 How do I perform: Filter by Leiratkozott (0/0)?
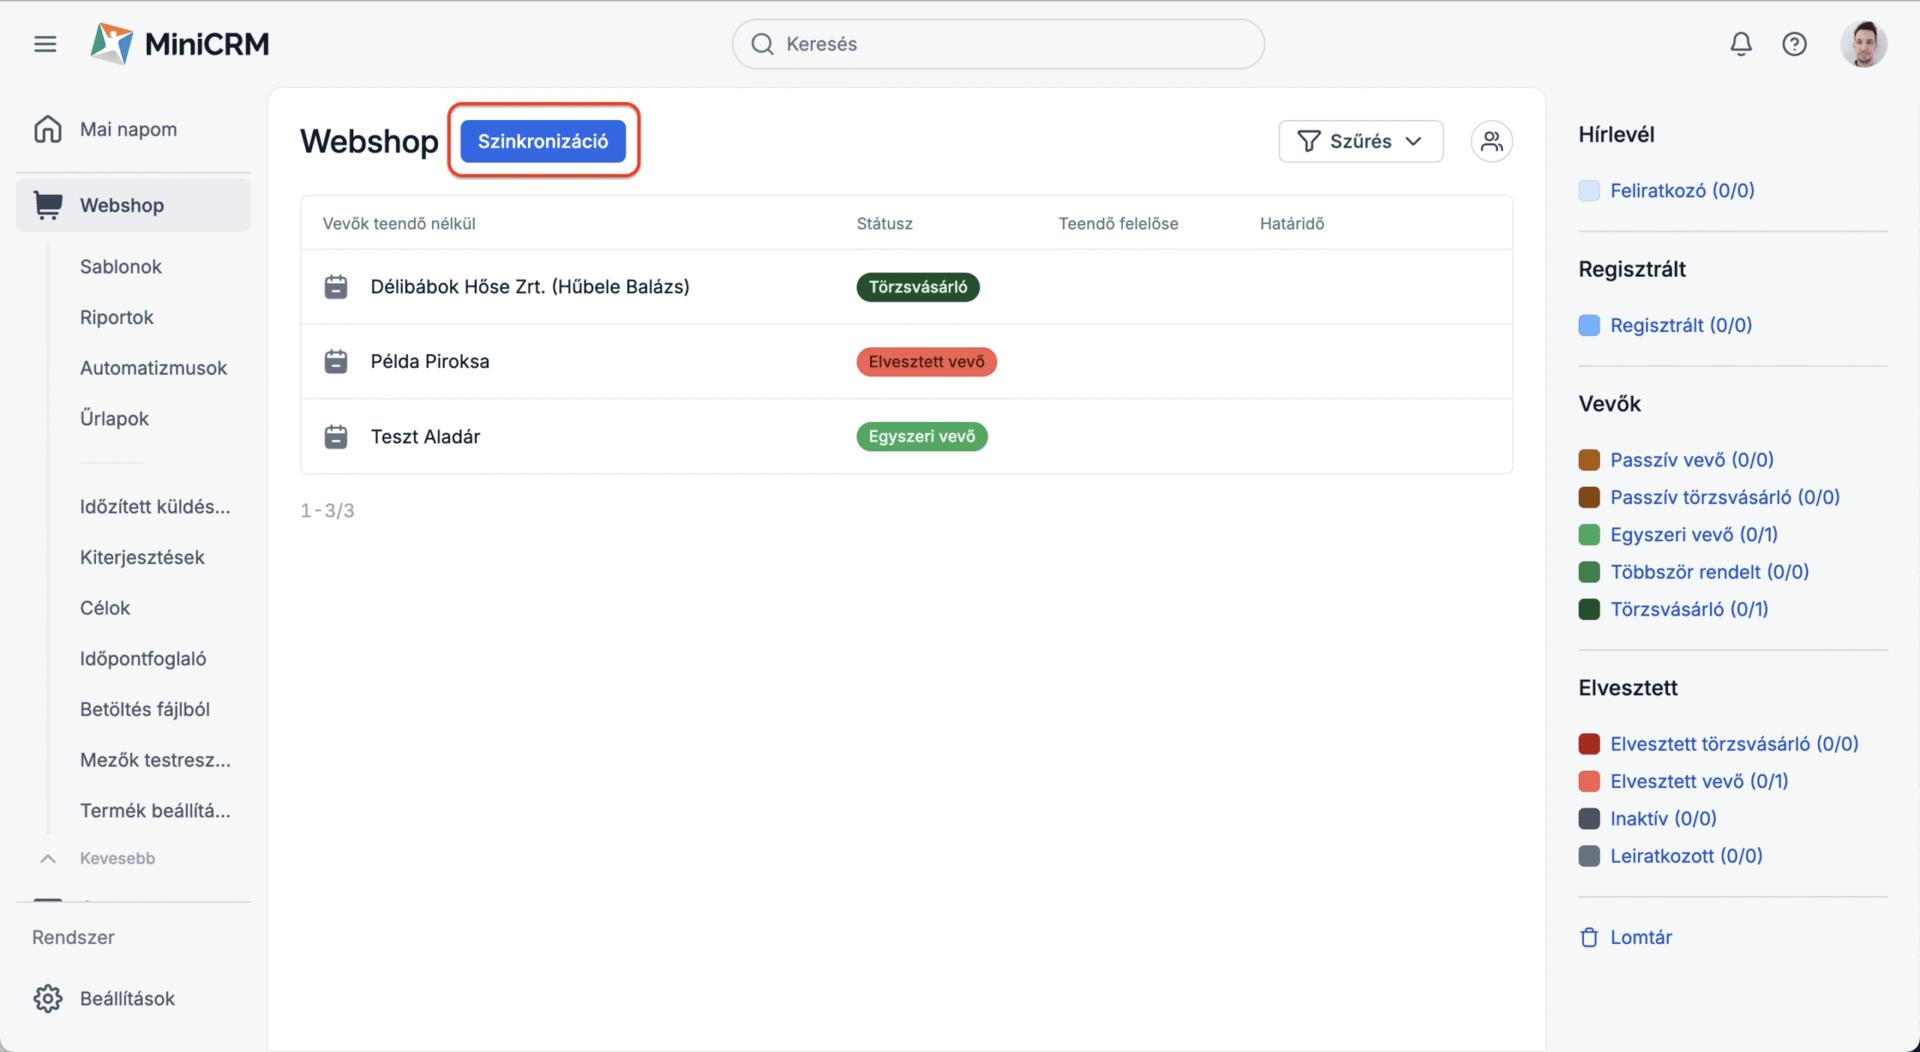click(1686, 856)
